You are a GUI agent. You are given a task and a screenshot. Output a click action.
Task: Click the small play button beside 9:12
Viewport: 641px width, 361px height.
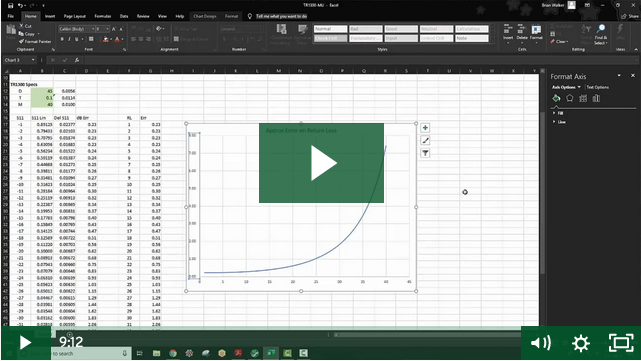point(25,343)
